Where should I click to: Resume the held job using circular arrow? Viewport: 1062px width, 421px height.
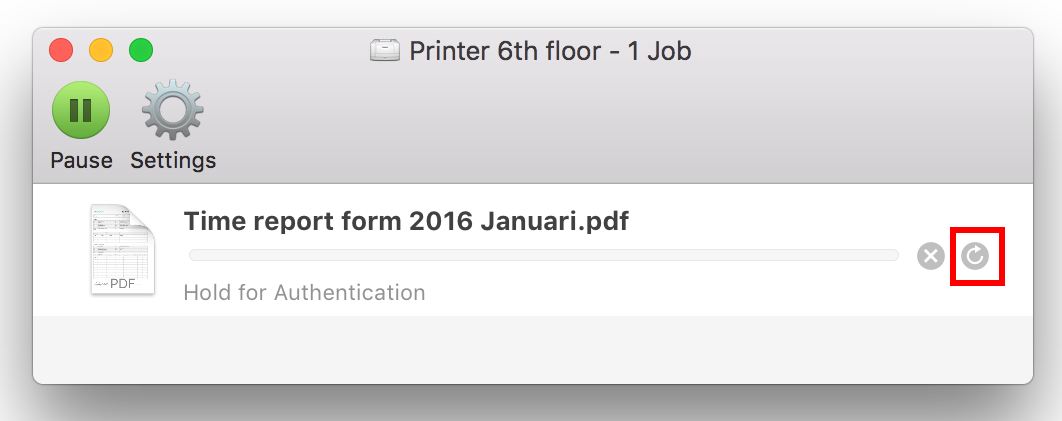click(975, 256)
